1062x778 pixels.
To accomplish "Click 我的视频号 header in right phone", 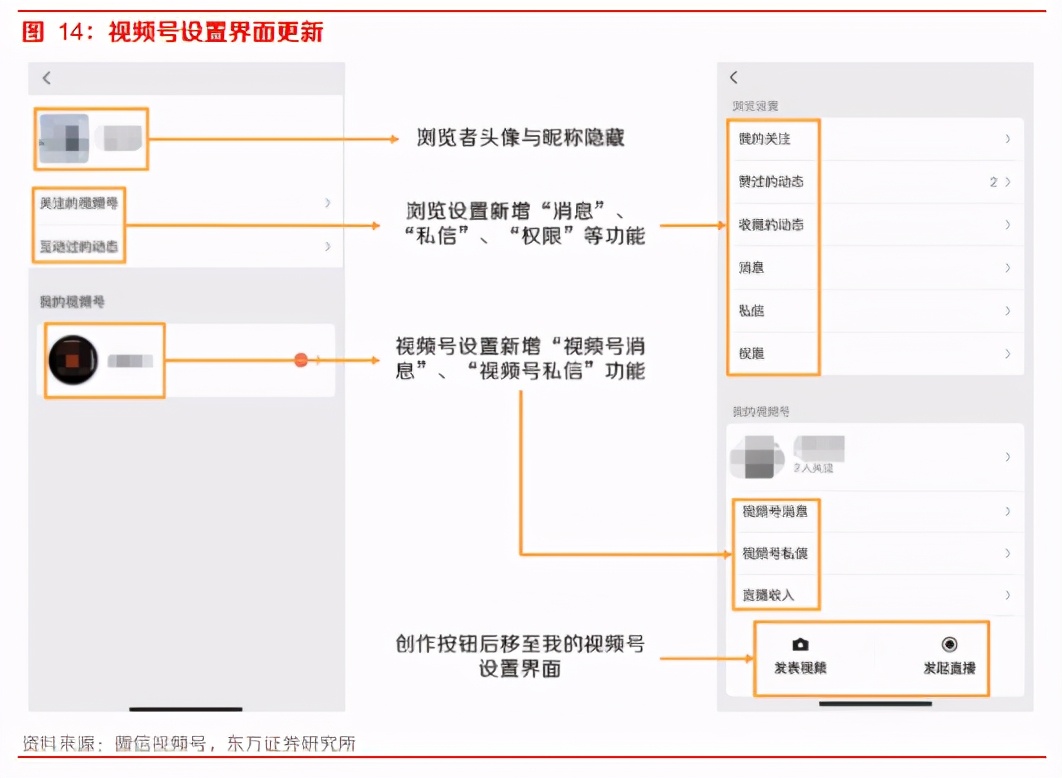I will click(x=761, y=412).
